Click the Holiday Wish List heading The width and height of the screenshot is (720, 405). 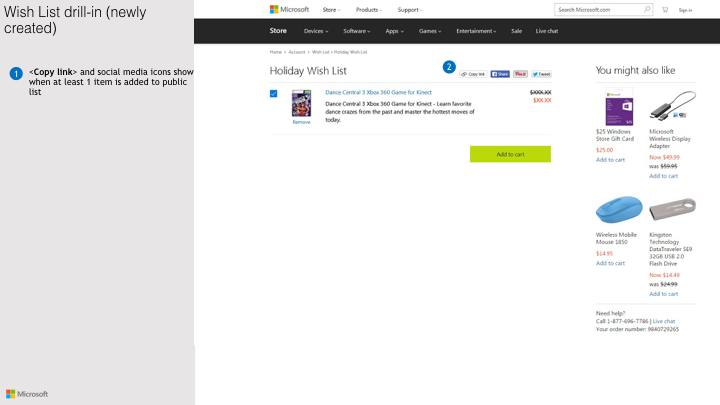(308, 71)
